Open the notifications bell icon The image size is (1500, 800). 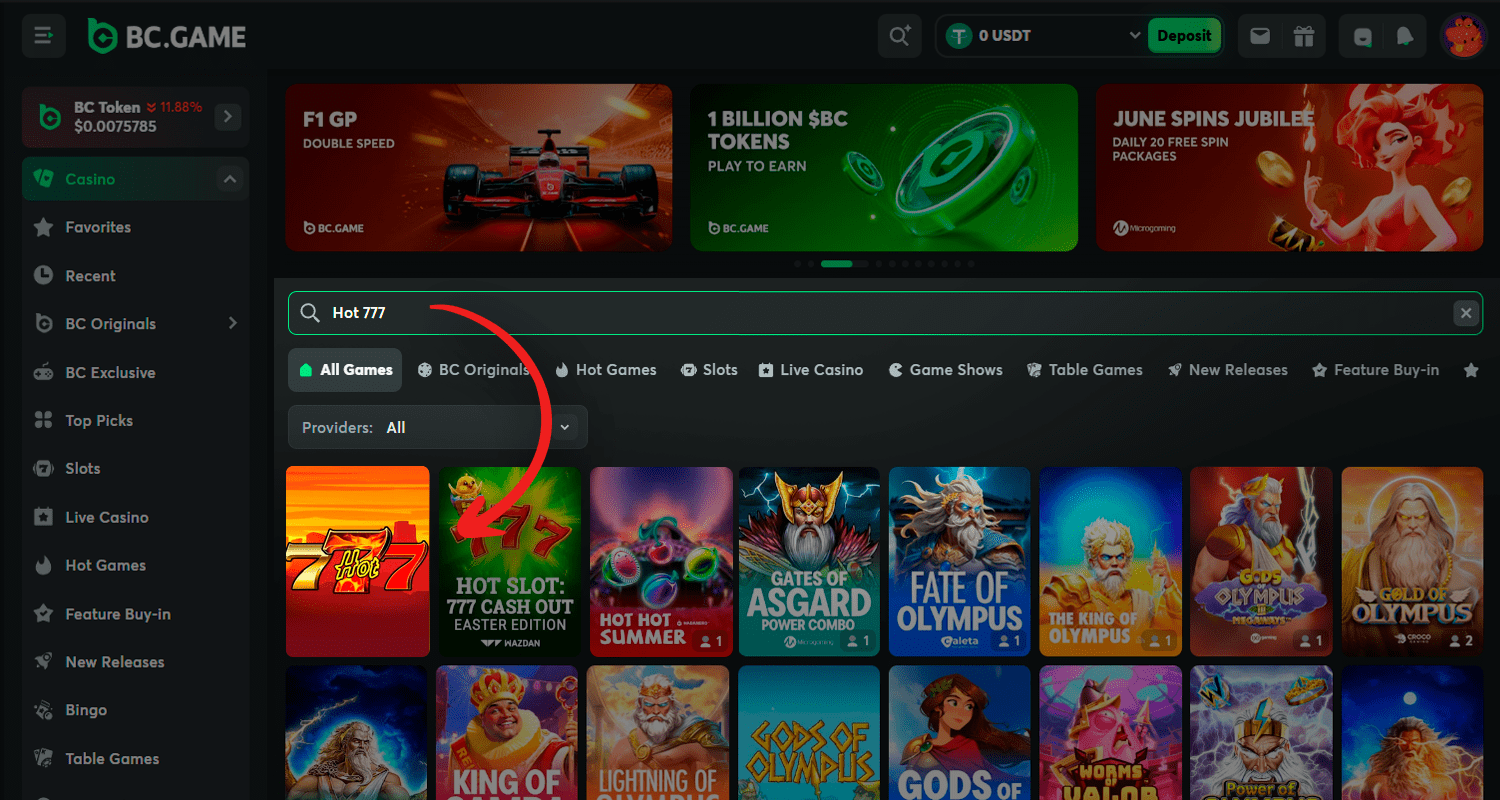coord(1405,36)
